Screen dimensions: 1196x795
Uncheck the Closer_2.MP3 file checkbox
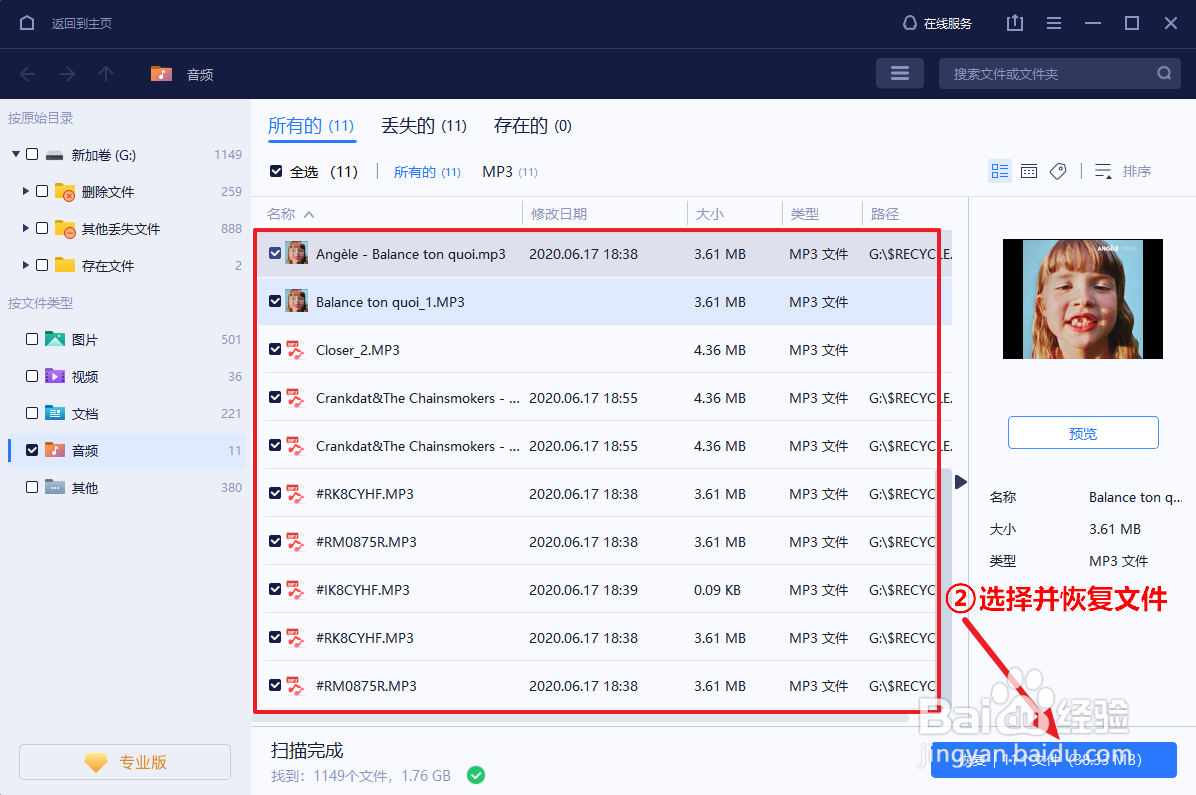(x=277, y=349)
